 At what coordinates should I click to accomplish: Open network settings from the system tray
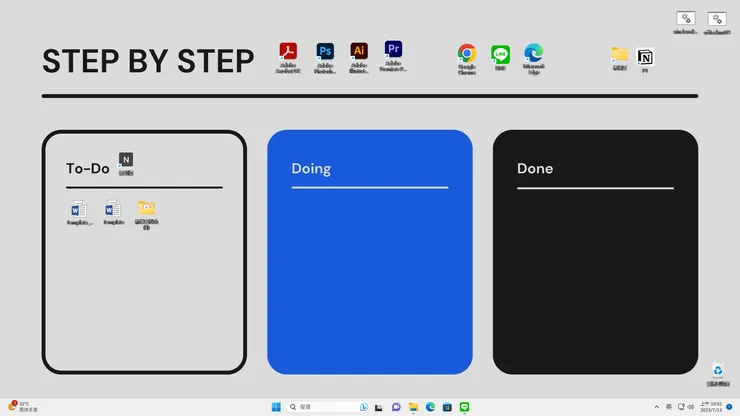pos(681,407)
